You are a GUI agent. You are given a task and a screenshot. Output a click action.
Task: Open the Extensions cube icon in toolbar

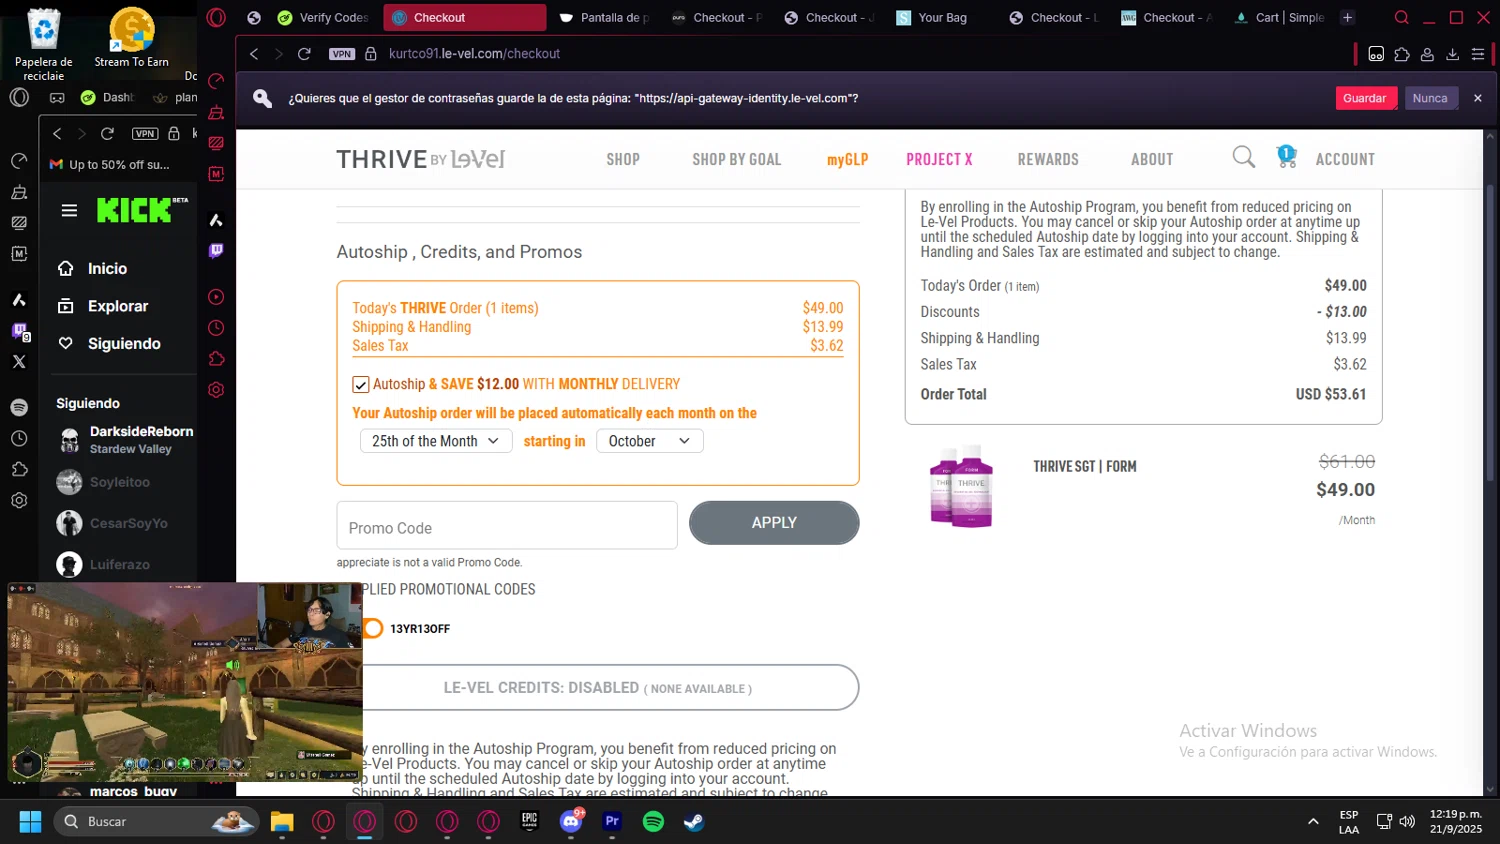click(x=1402, y=54)
